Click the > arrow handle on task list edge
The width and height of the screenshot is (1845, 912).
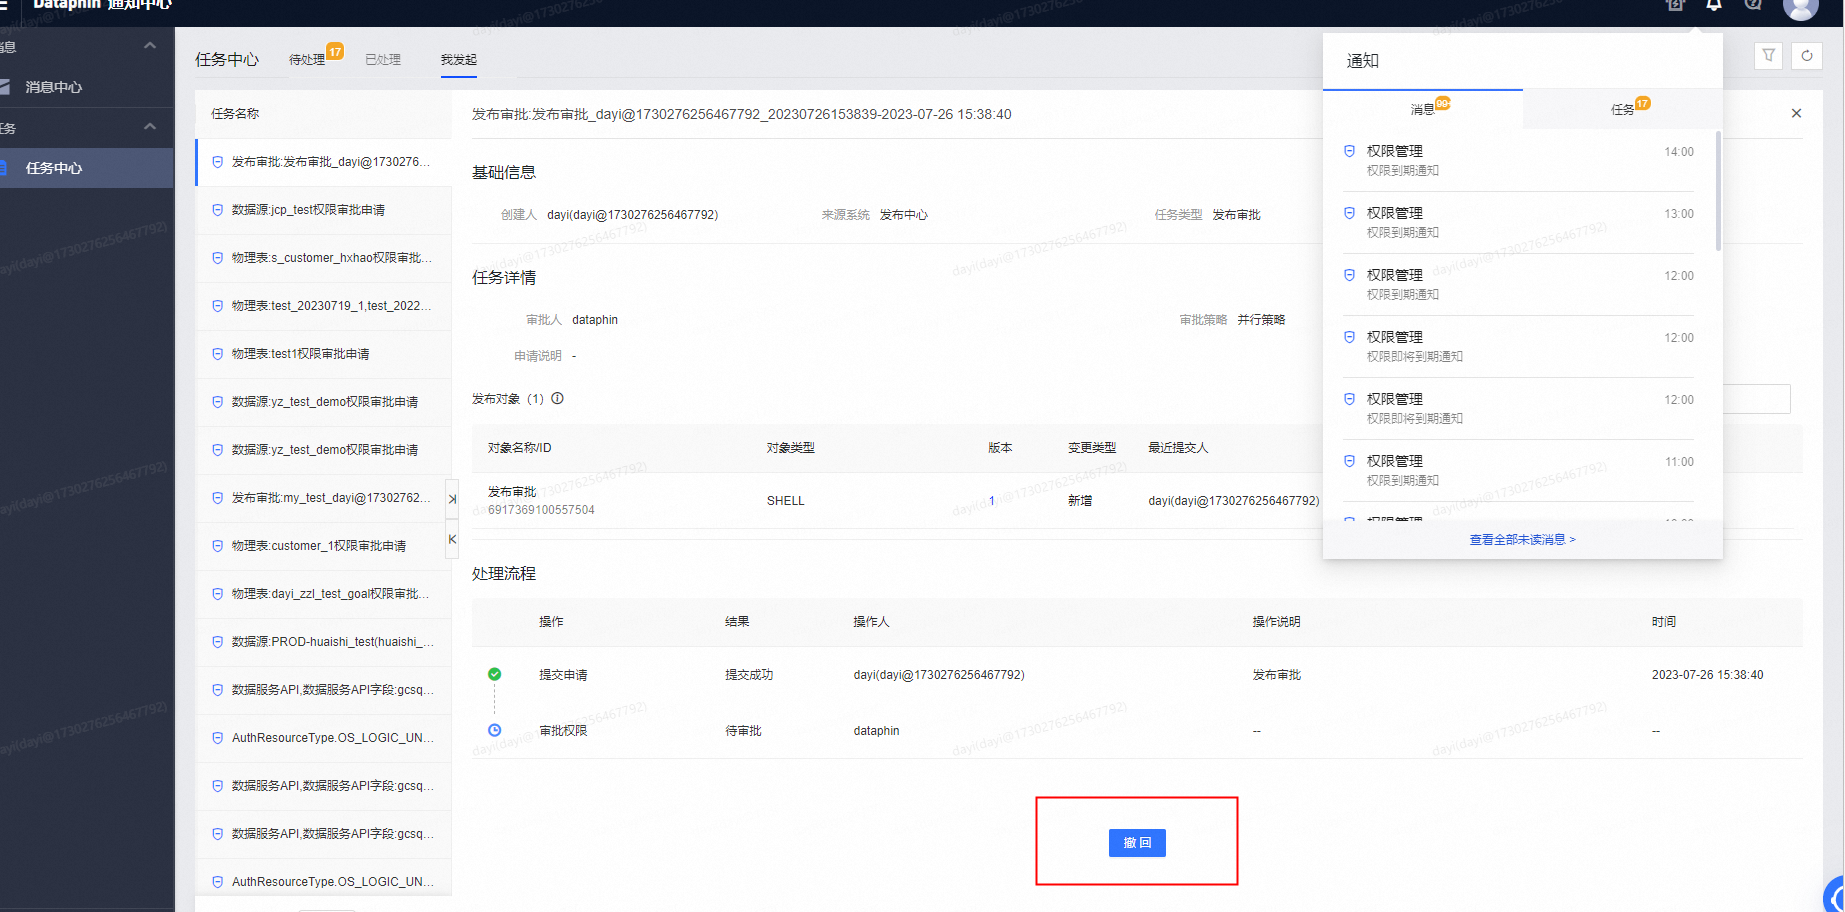pyautogui.click(x=452, y=498)
